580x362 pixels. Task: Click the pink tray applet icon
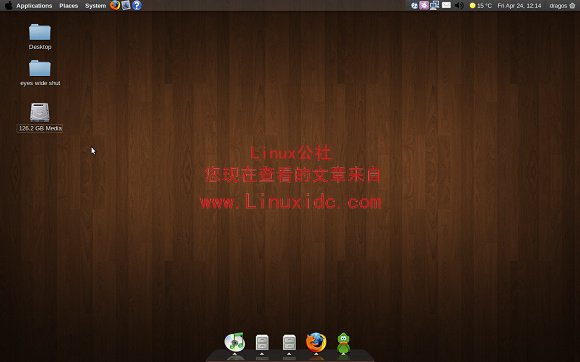tap(424, 6)
